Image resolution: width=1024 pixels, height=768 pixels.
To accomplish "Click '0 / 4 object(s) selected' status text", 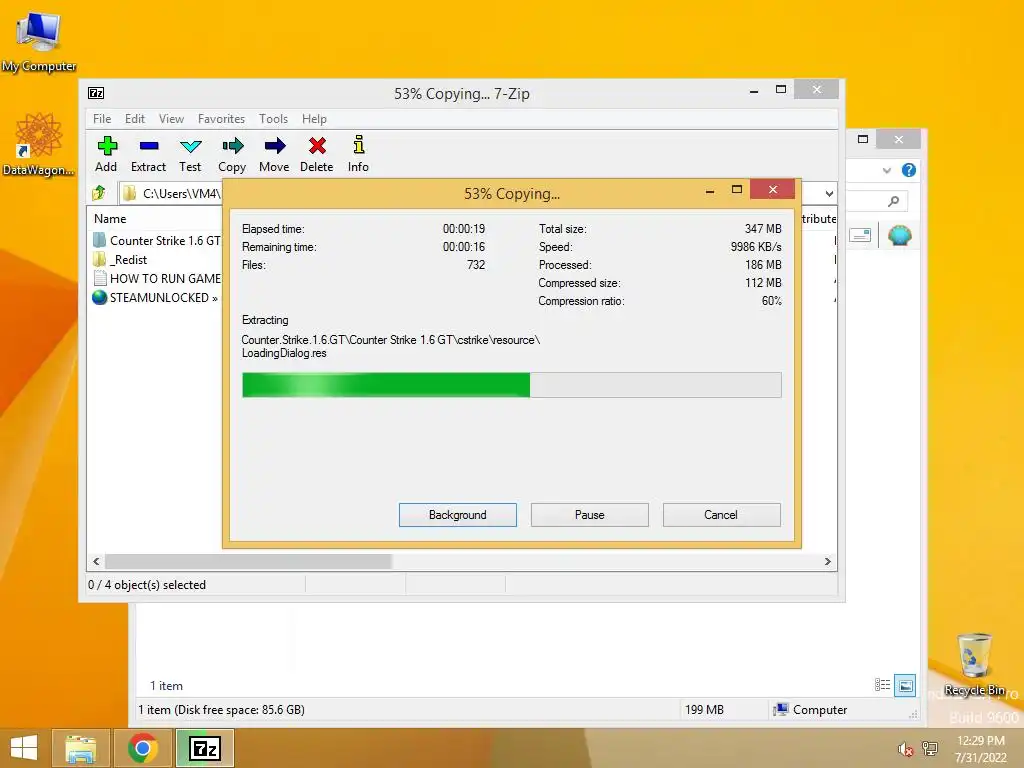I will pos(147,585).
